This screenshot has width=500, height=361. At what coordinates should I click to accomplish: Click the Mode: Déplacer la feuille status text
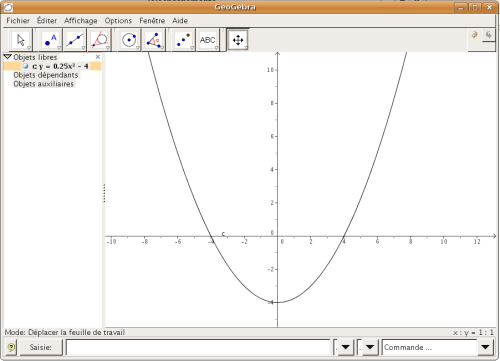[65, 332]
